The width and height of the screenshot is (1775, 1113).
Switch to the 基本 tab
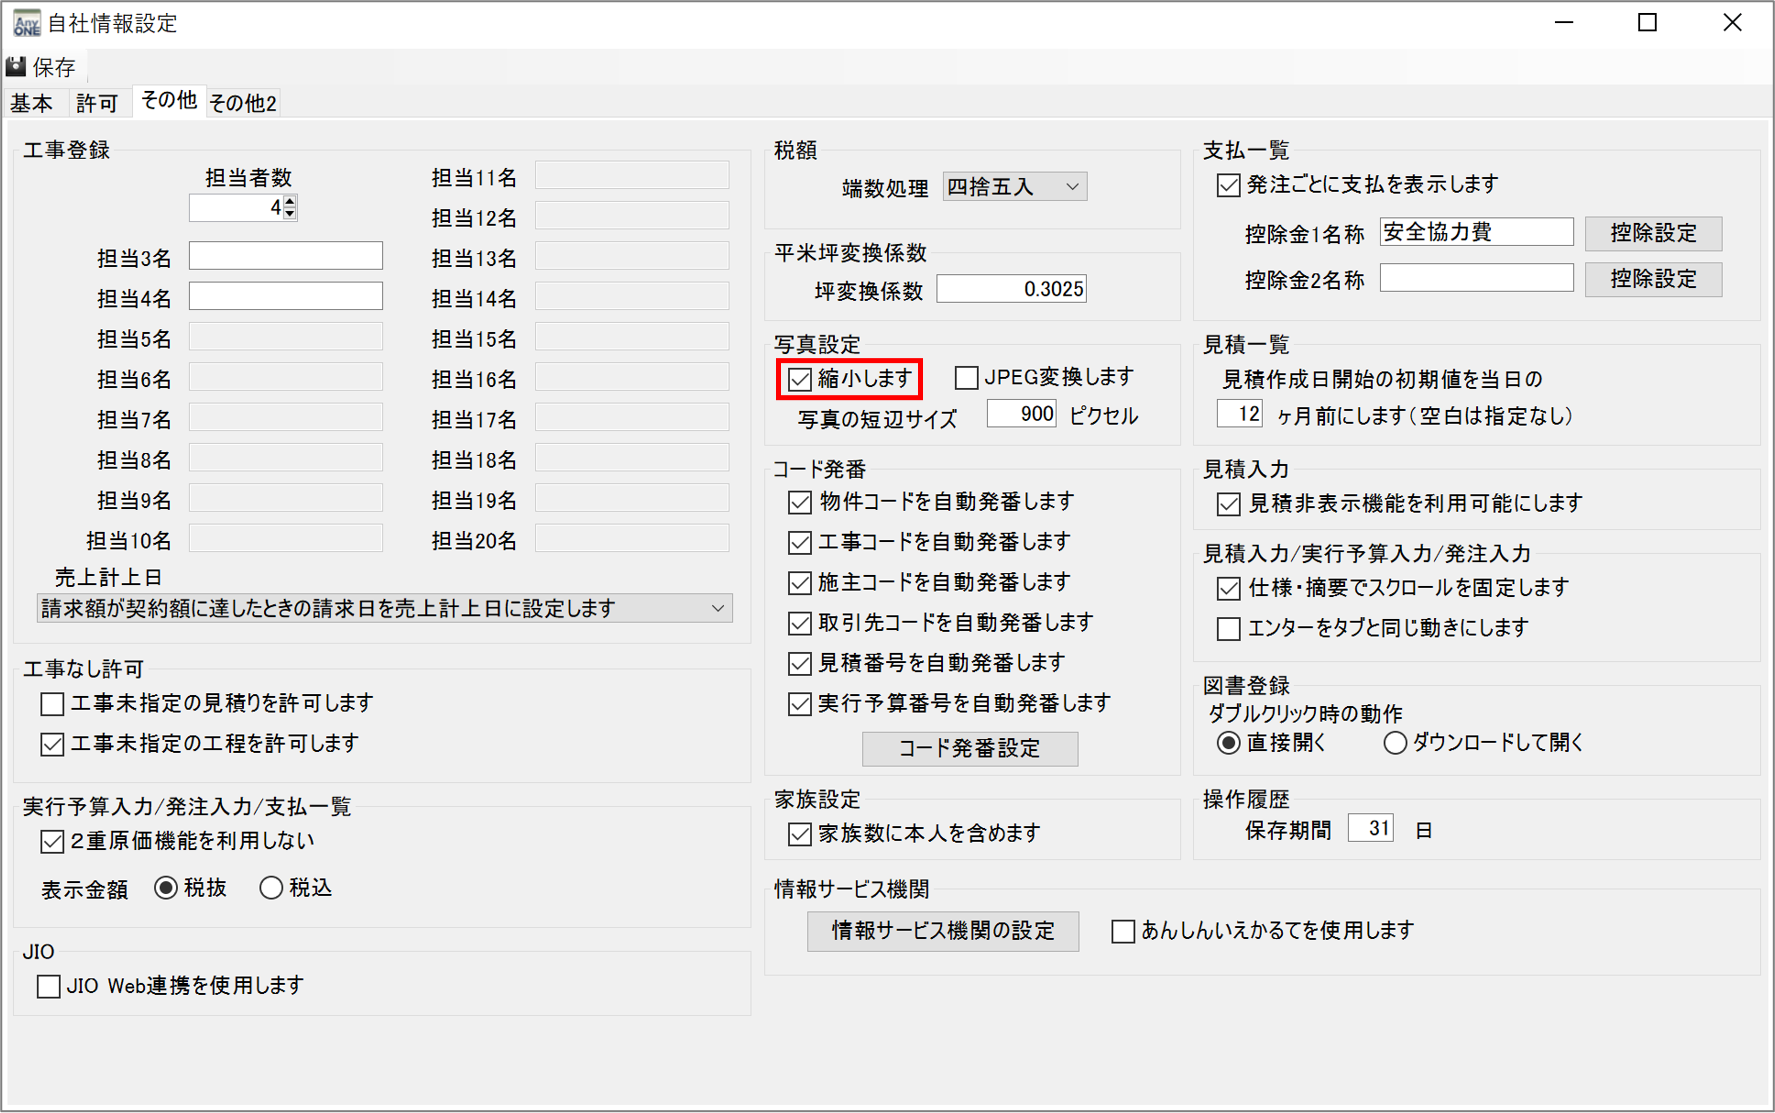tap(32, 103)
